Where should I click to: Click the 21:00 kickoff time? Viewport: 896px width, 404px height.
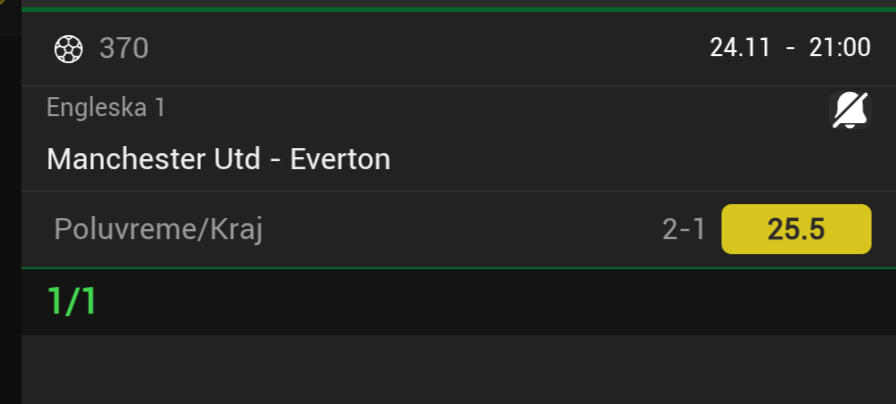pyautogui.click(x=840, y=48)
